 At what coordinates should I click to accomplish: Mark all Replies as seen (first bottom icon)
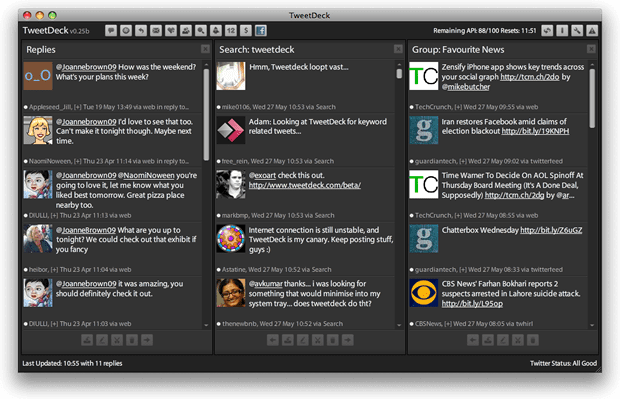coord(87,340)
